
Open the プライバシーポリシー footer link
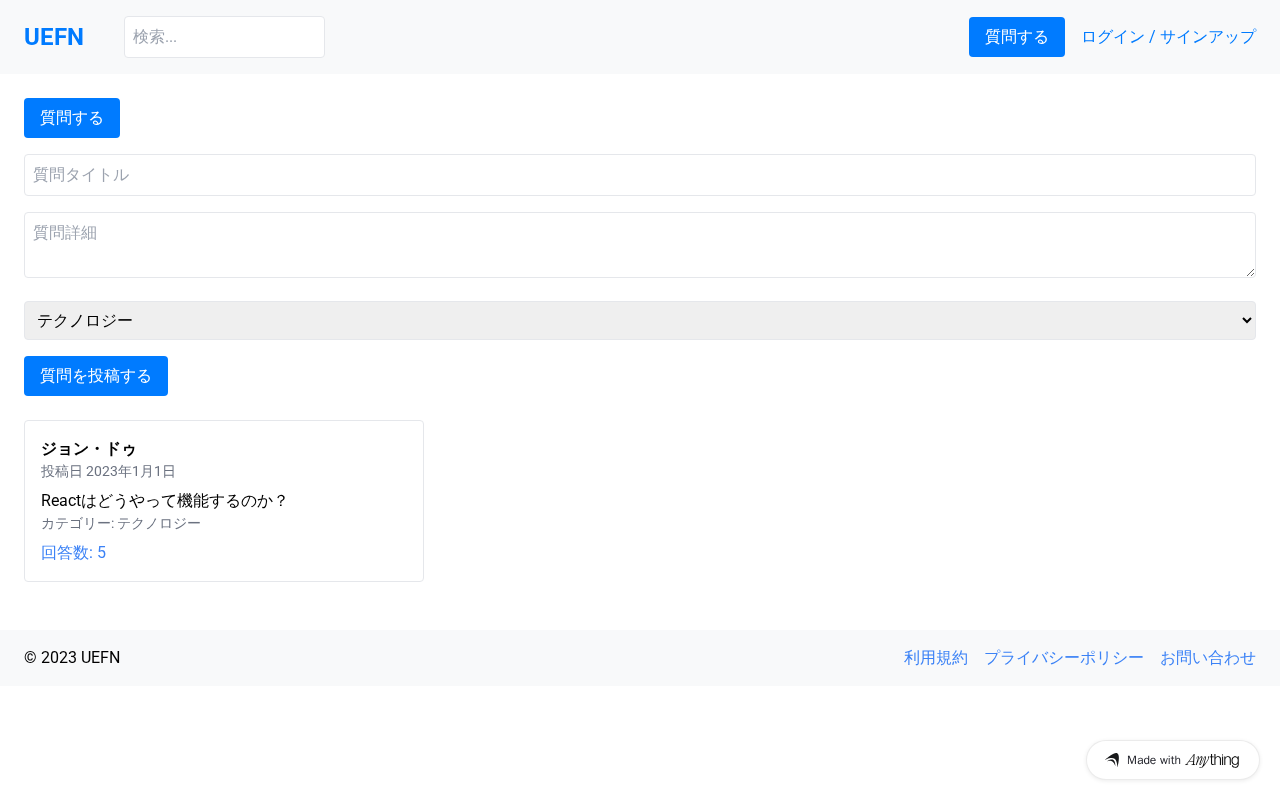1064,658
